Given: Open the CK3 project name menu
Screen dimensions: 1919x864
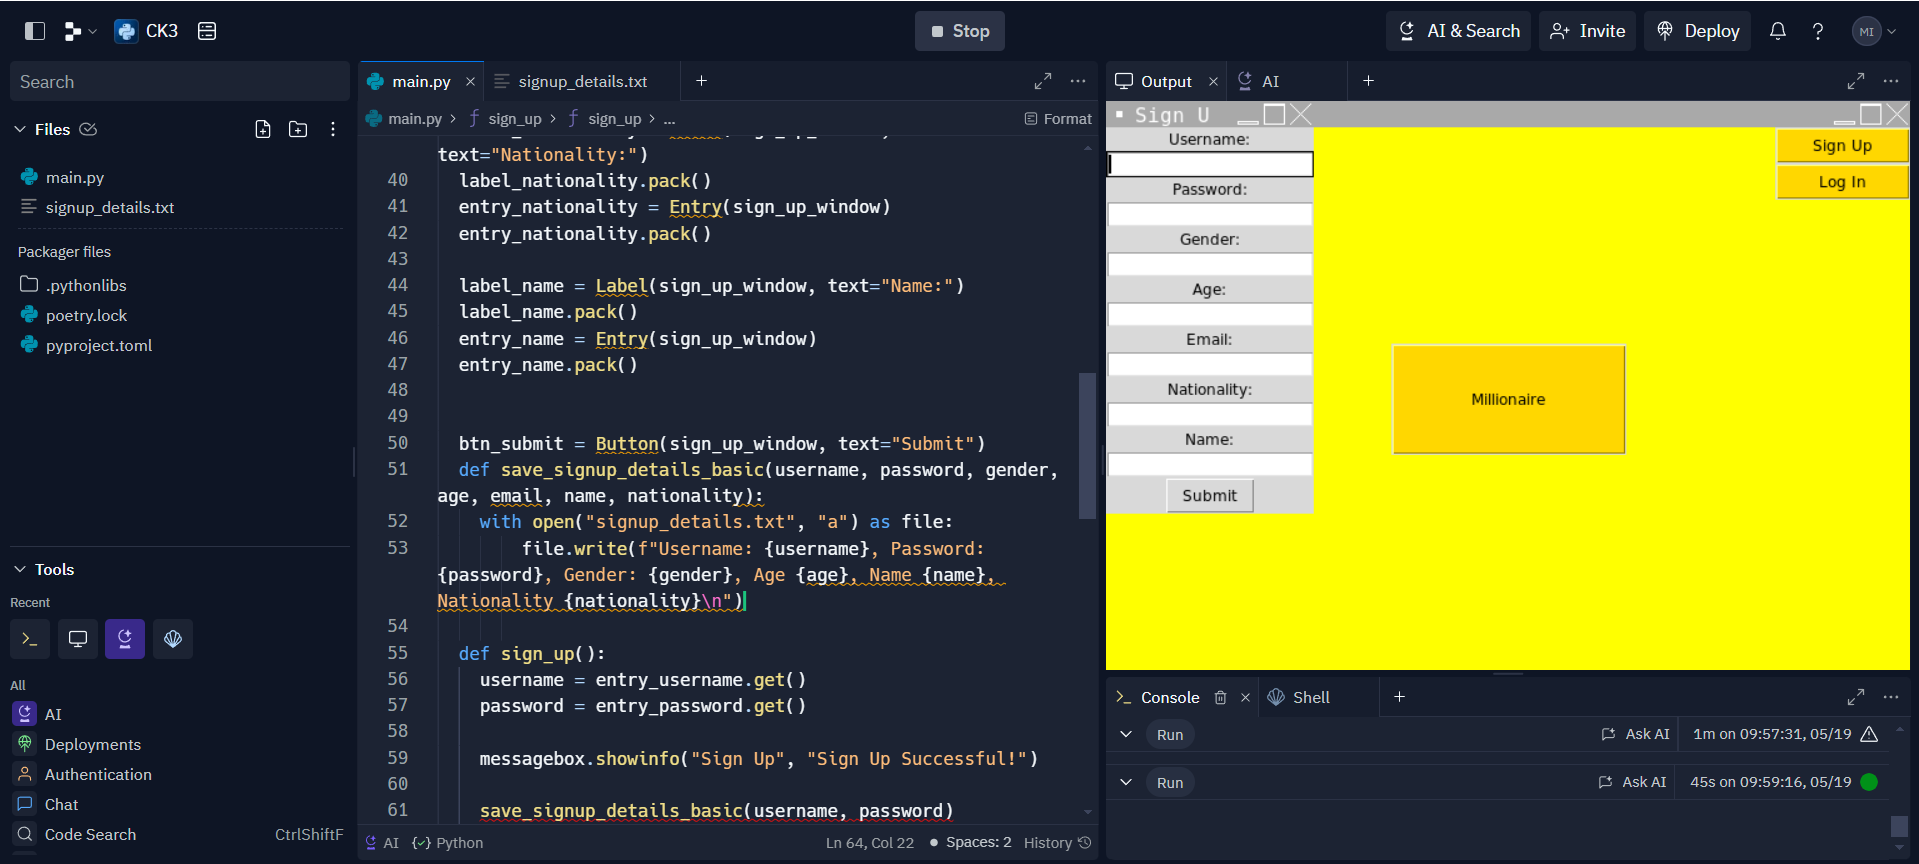Looking at the screenshot, I should (x=146, y=31).
